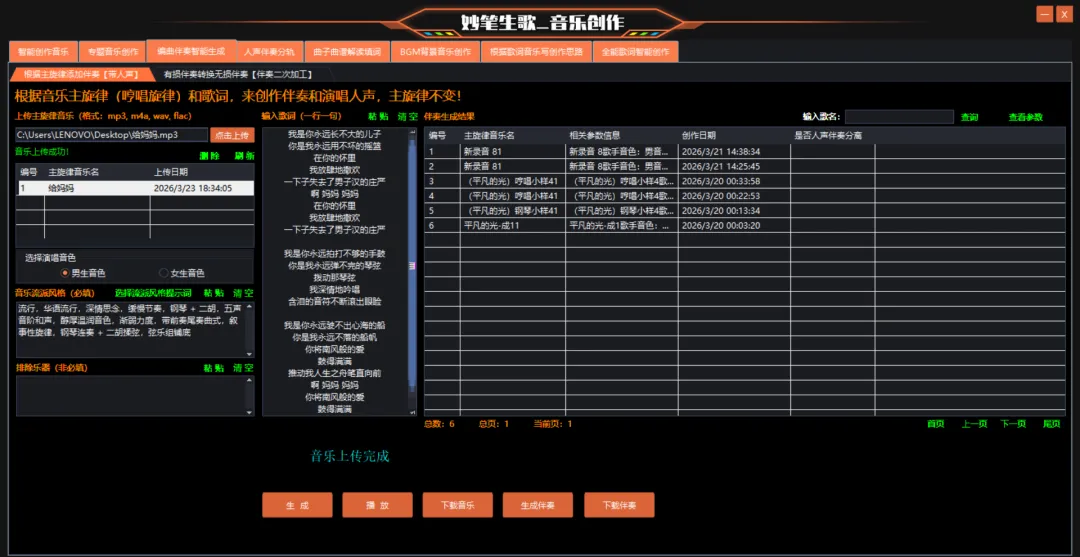The width and height of the screenshot is (1080, 557).
Task: Select the (平凡的光) 钢琴小样41 result row
Action: [x=745, y=211]
